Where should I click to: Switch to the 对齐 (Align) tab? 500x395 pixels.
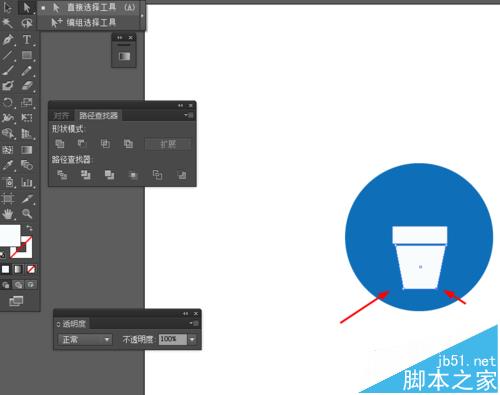point(62,116)
